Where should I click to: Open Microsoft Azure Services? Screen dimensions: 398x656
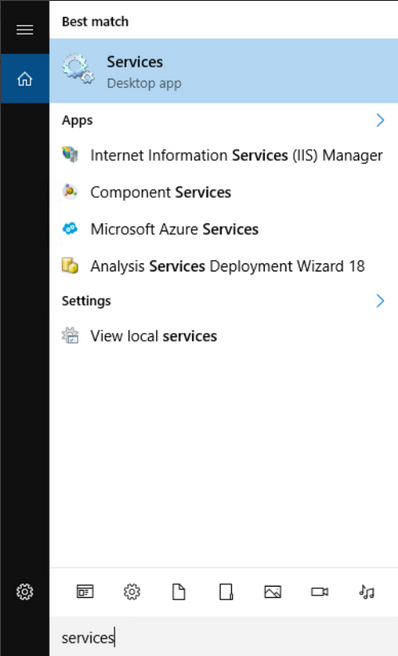point(224,229)
